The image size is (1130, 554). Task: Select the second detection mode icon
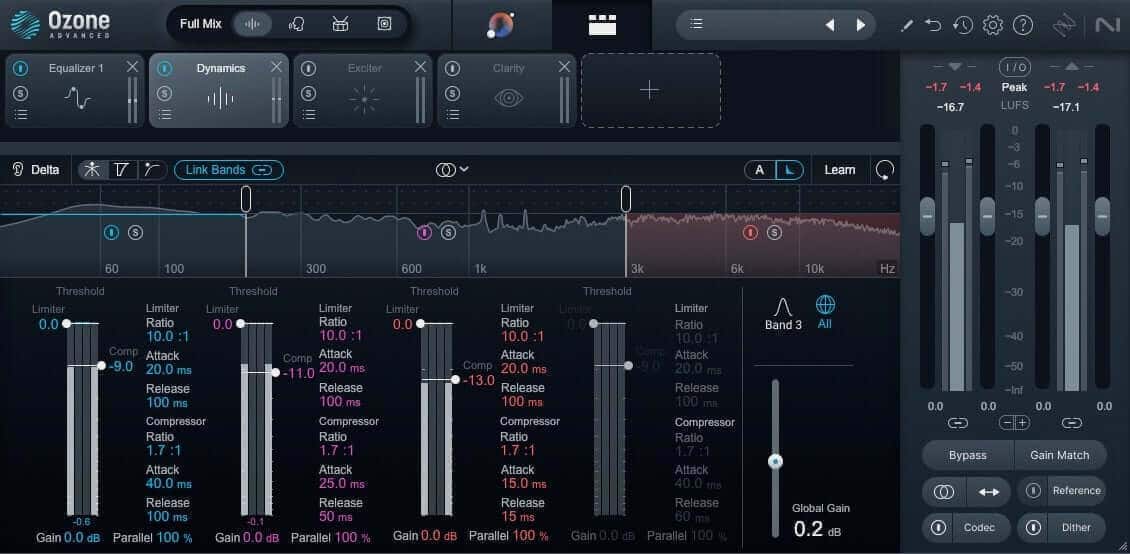[123, 170]
